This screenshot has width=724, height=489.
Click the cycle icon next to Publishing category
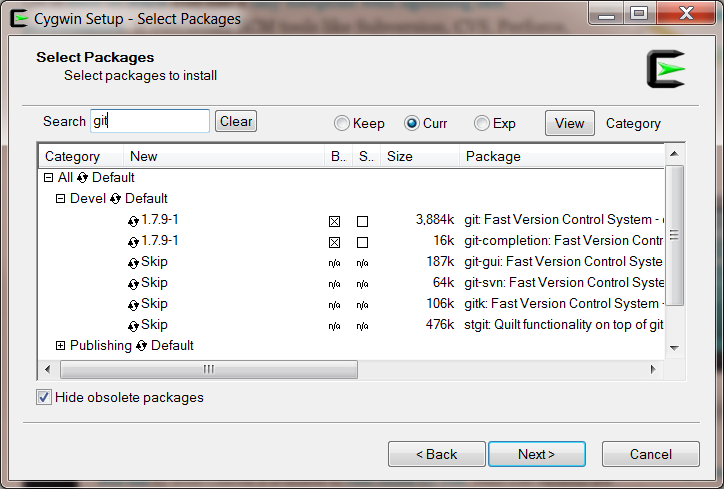[141, 345]
